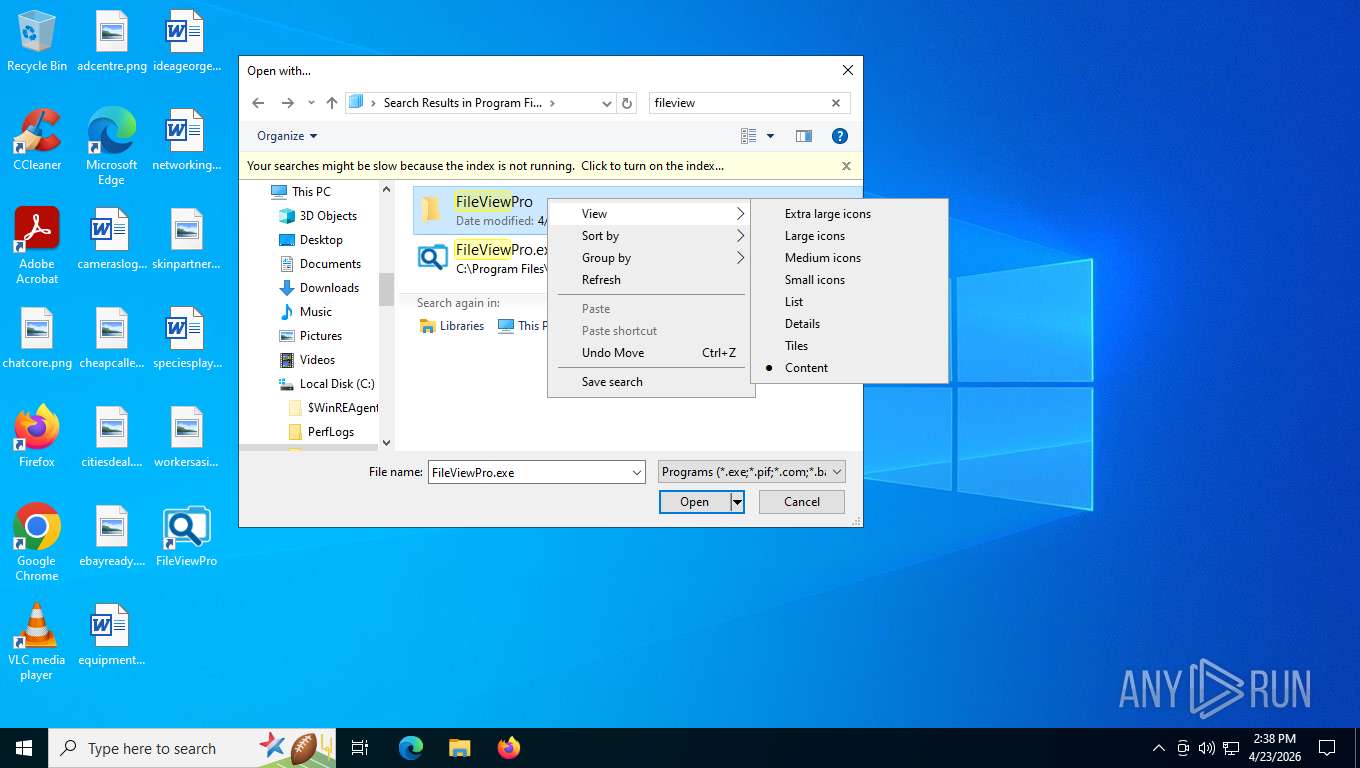Open the notification center icon
Screen dimensions: 1360x768
1327,748
